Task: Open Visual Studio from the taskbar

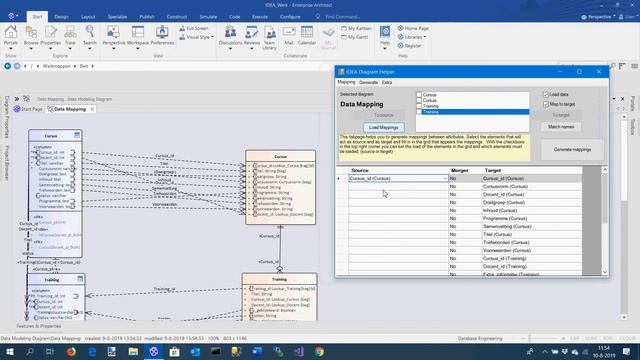Action: (299, 351)
